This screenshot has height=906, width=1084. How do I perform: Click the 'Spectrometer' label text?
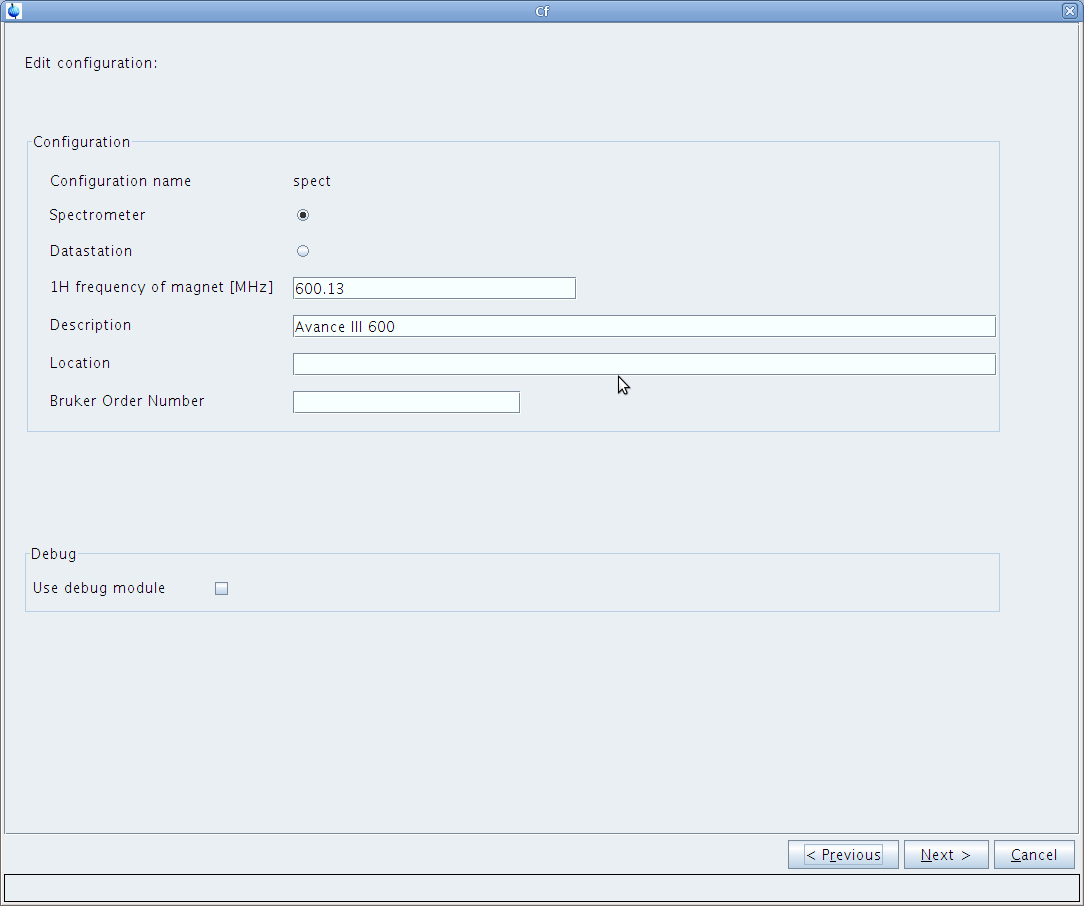pos(97,215)
